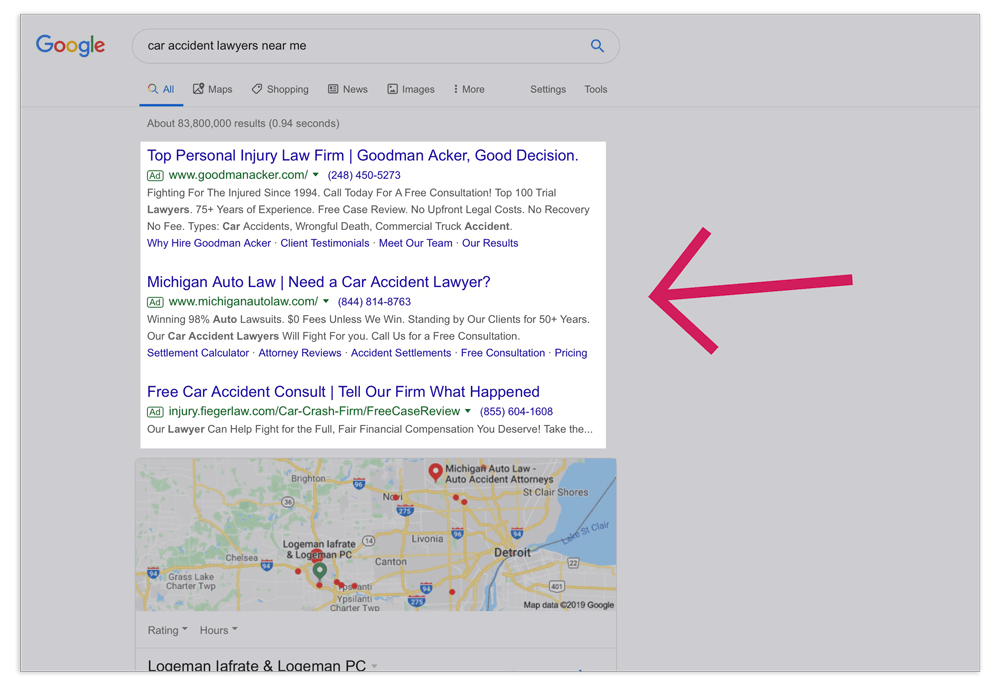Open Free Car Accident Consult ad headline
The height and width of the screenshot is (685, 1000).
(x=343, y=392)
